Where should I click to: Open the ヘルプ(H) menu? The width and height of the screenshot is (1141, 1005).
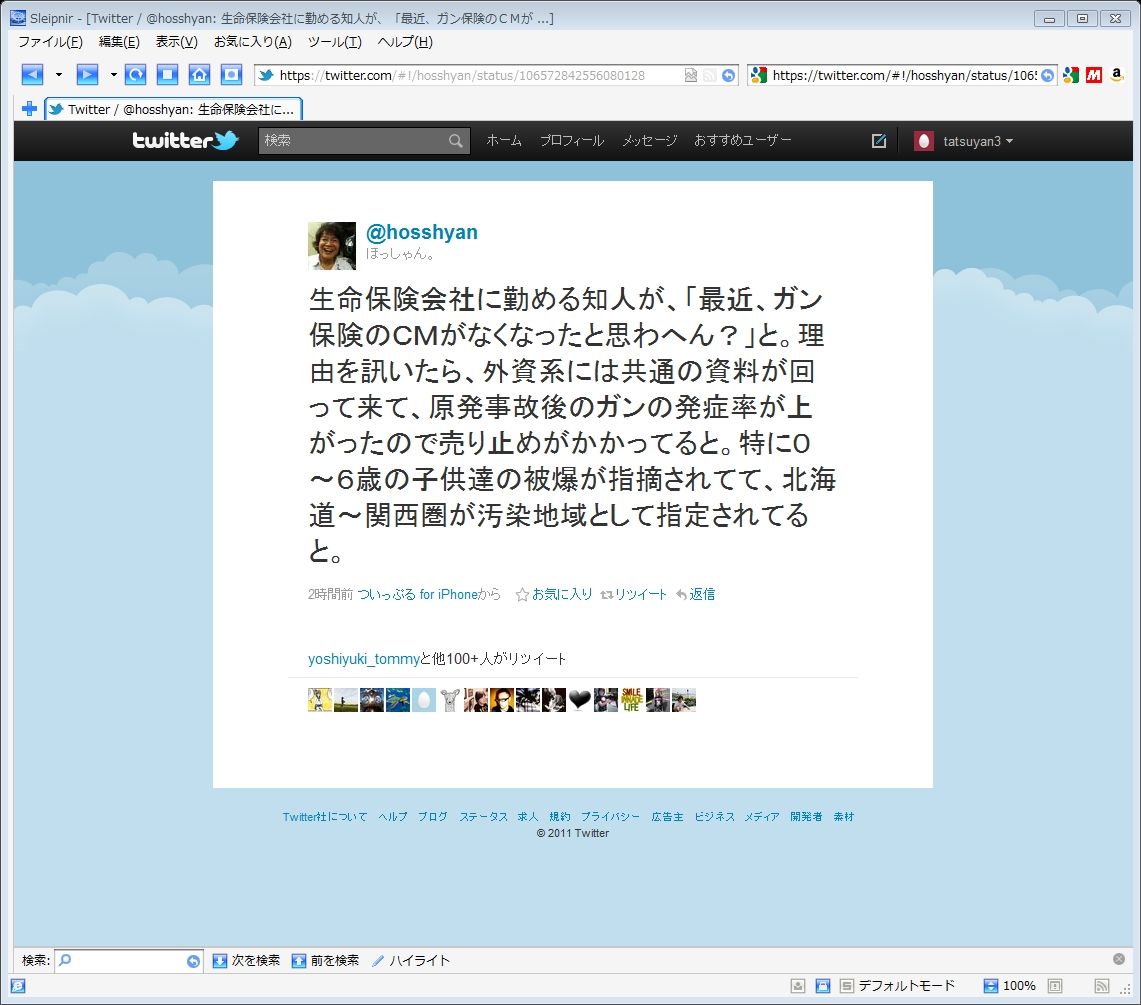pyautogui.click(x=405, y=41)
